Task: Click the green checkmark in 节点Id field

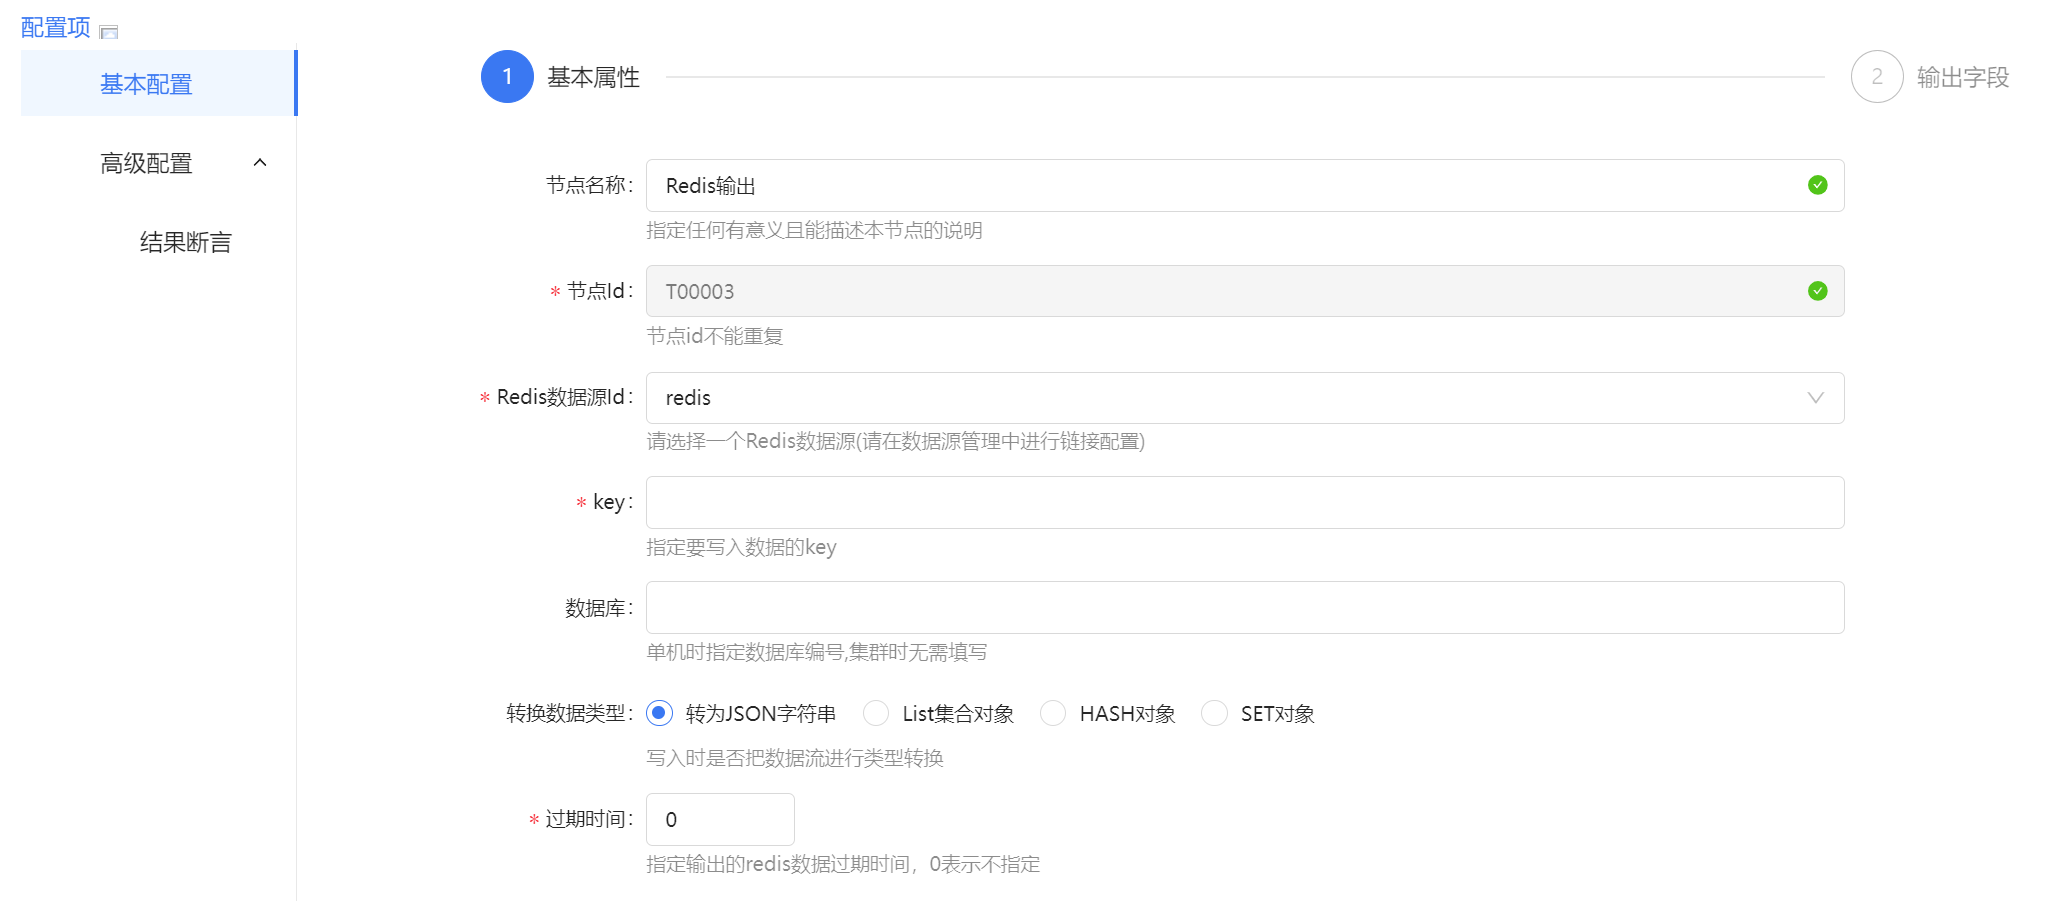Action: tap(1817, 291)
